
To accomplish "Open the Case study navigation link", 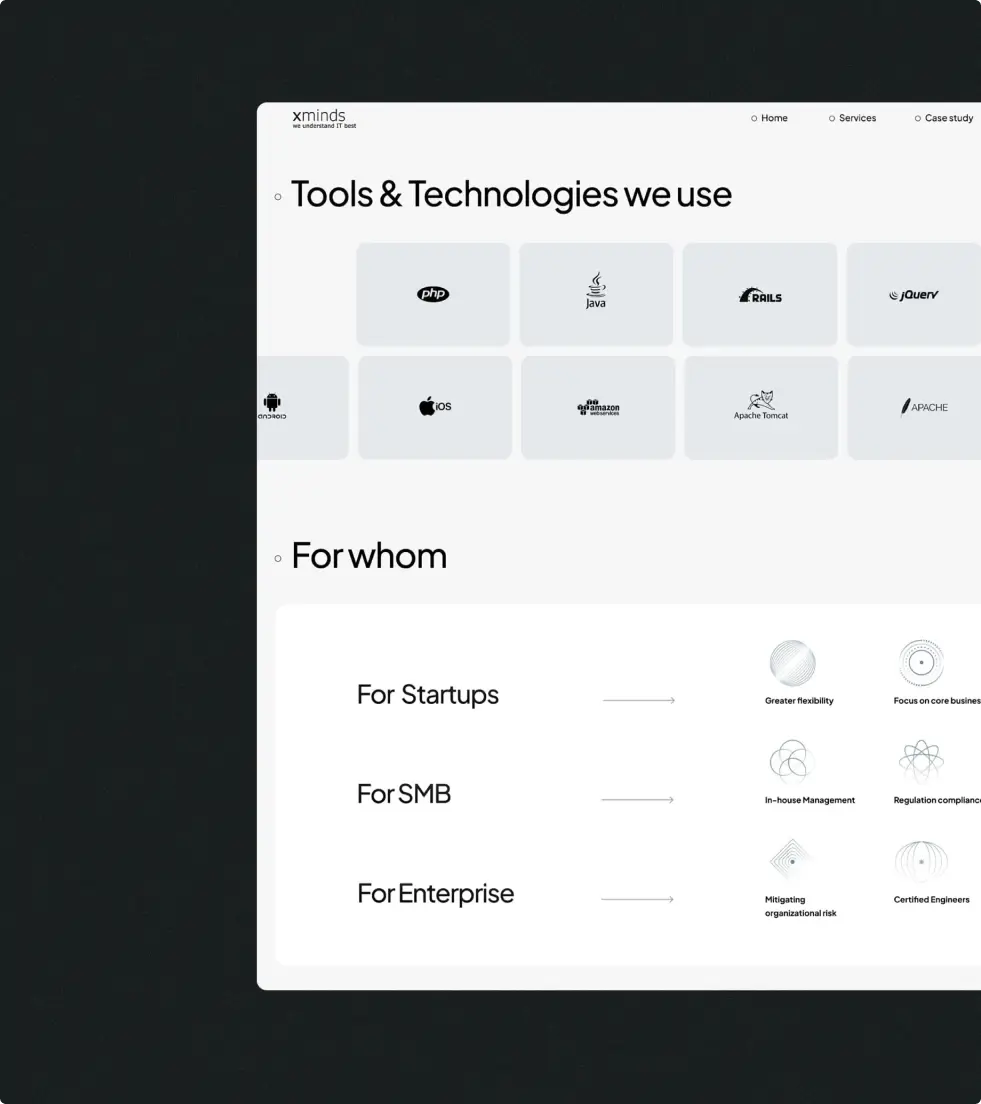I will tap(944, 118).
